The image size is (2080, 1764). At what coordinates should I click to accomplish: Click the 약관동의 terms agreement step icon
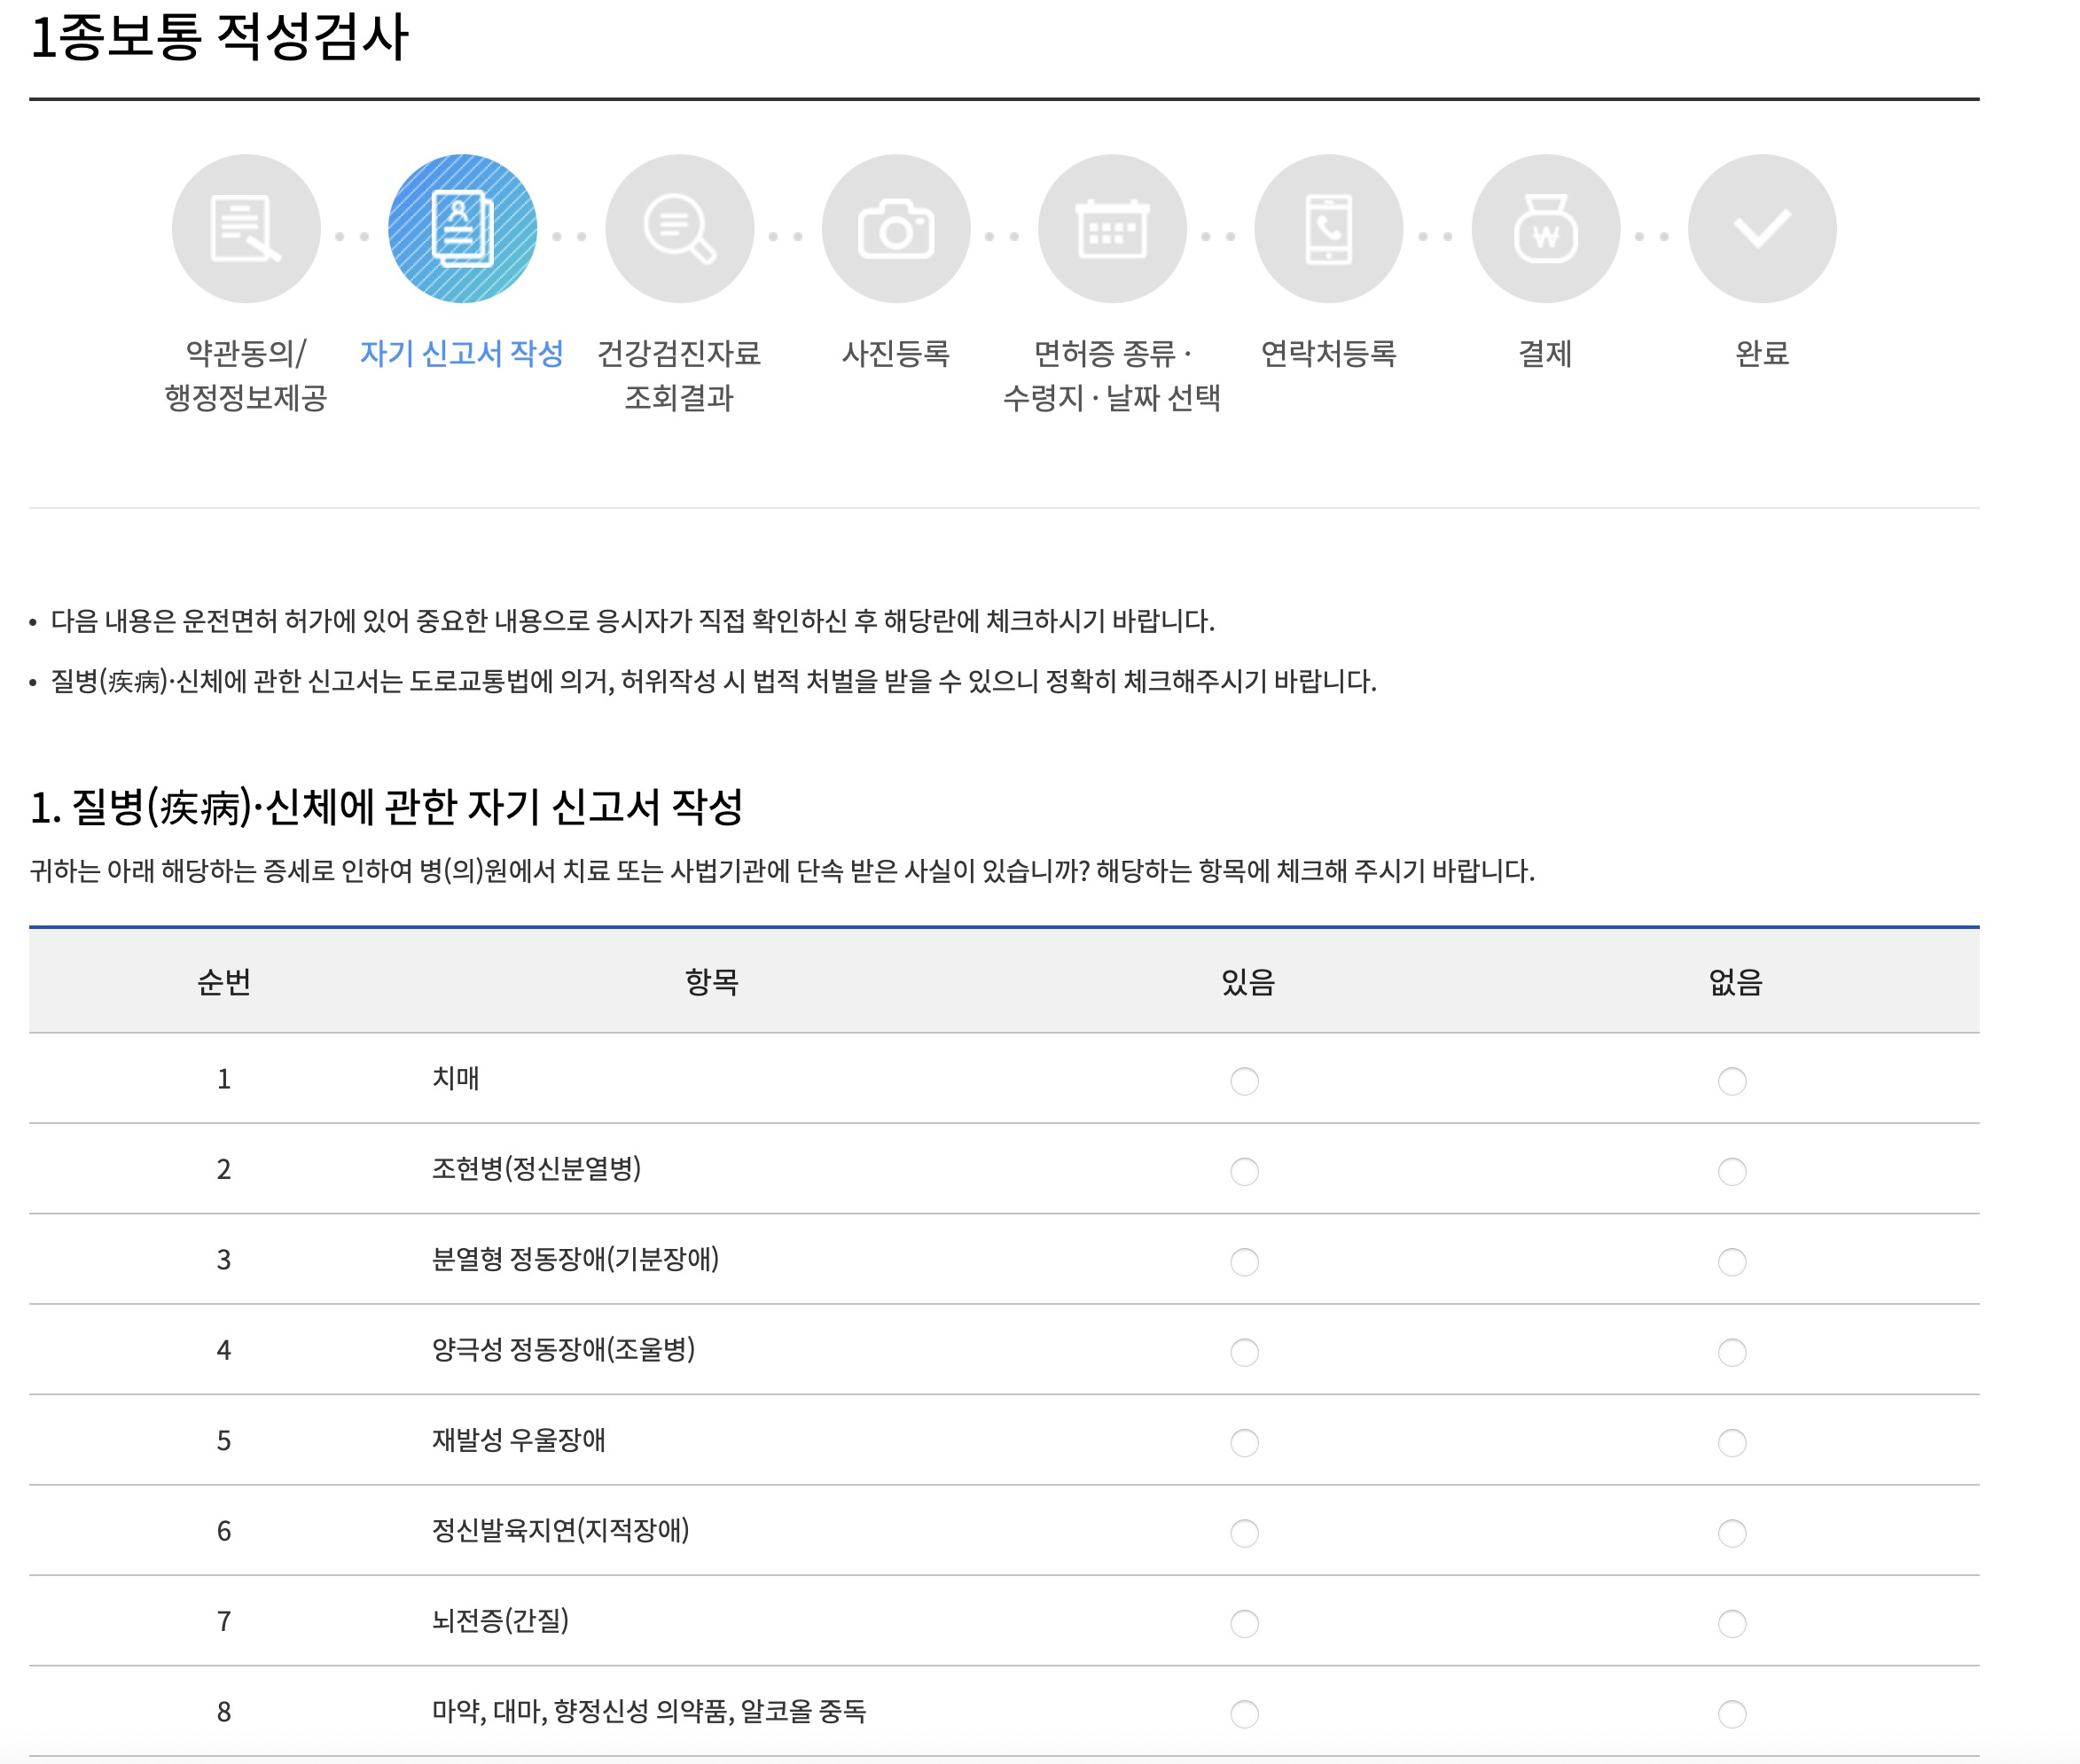click(x=246, y=229)
